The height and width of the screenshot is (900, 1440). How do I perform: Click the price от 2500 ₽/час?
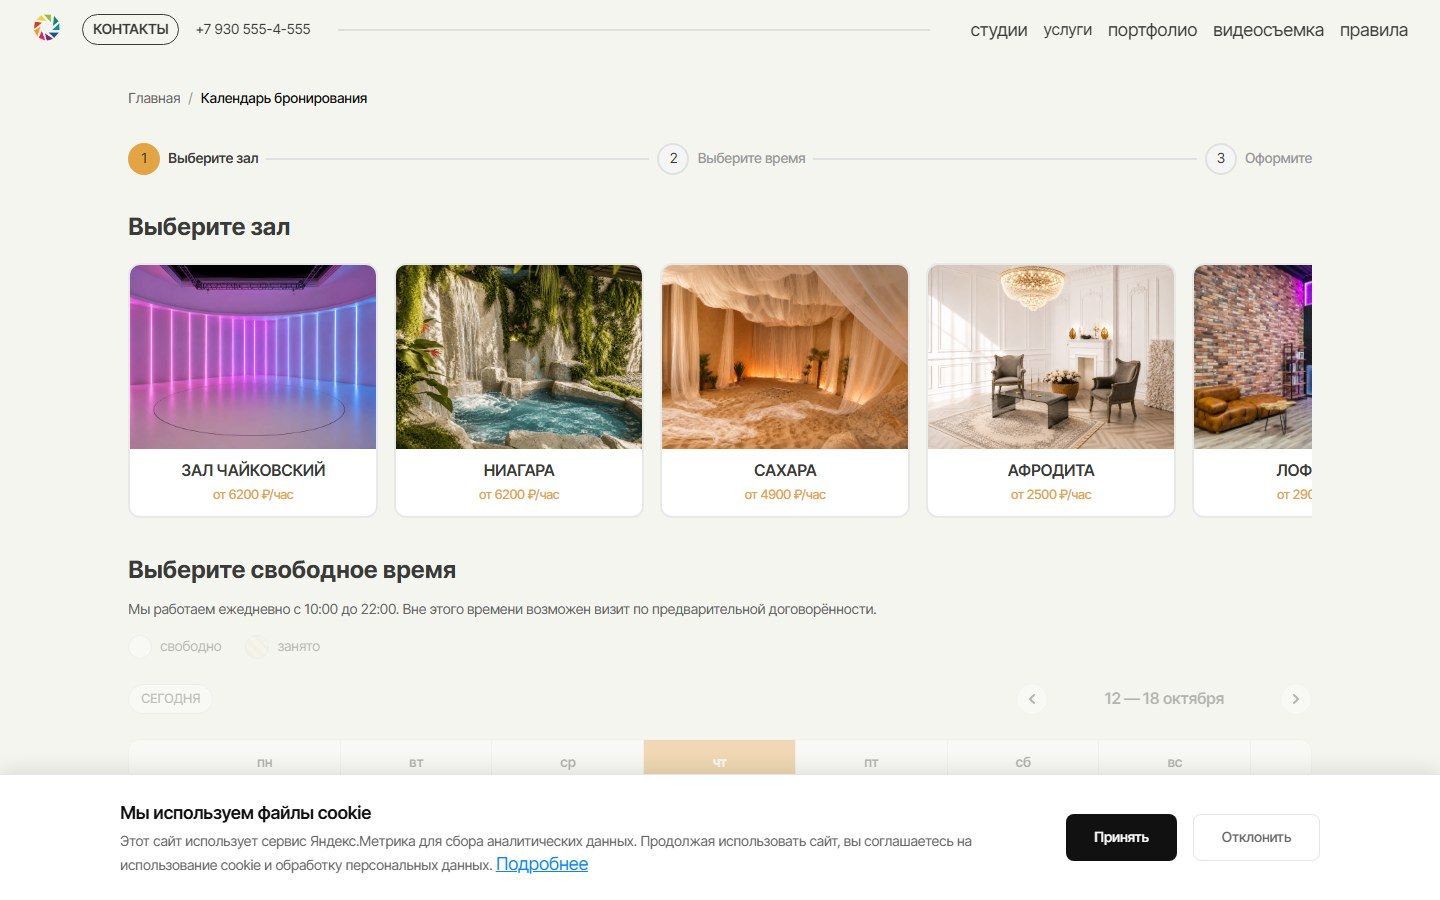1051,495
